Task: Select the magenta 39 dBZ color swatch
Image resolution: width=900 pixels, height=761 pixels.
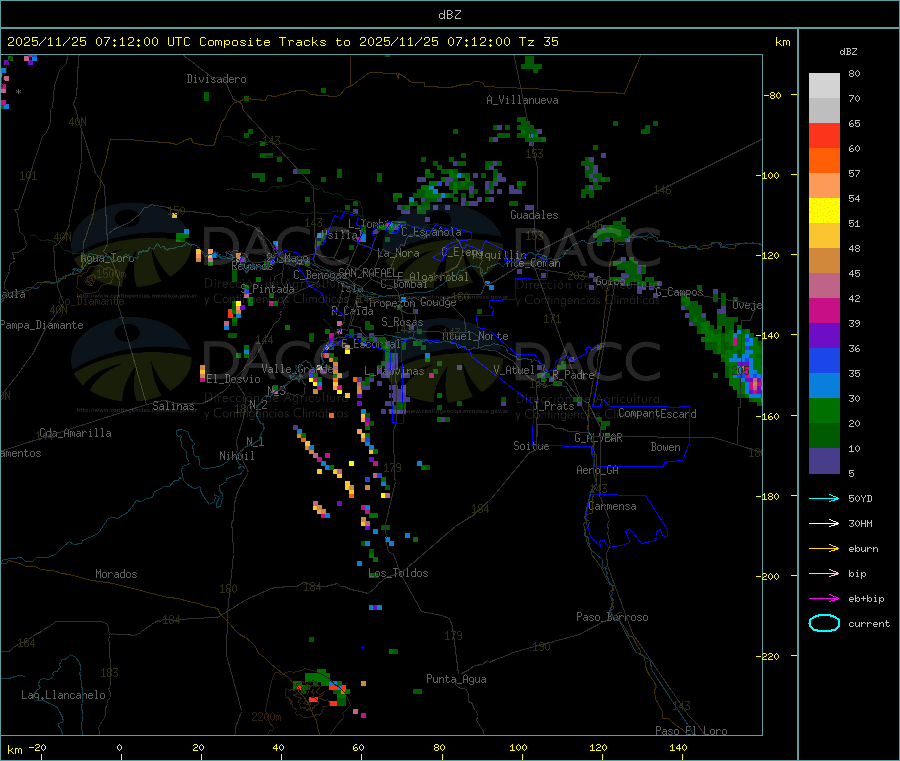Action: click(824, 310)
